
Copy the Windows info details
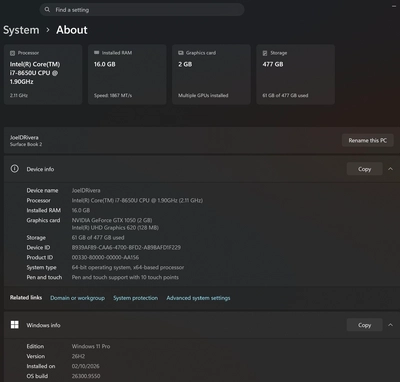[364, 325]
